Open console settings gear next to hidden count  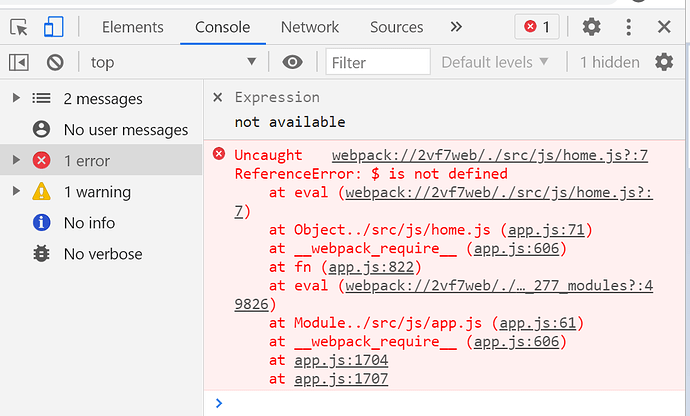664,62
